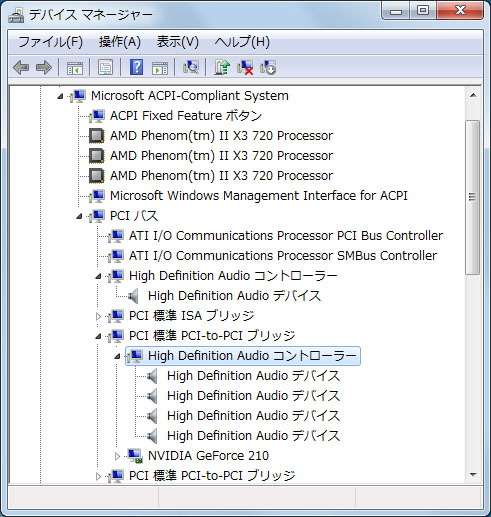
Task: Open the Properties toolbar icon
Action: pos(106,67)
